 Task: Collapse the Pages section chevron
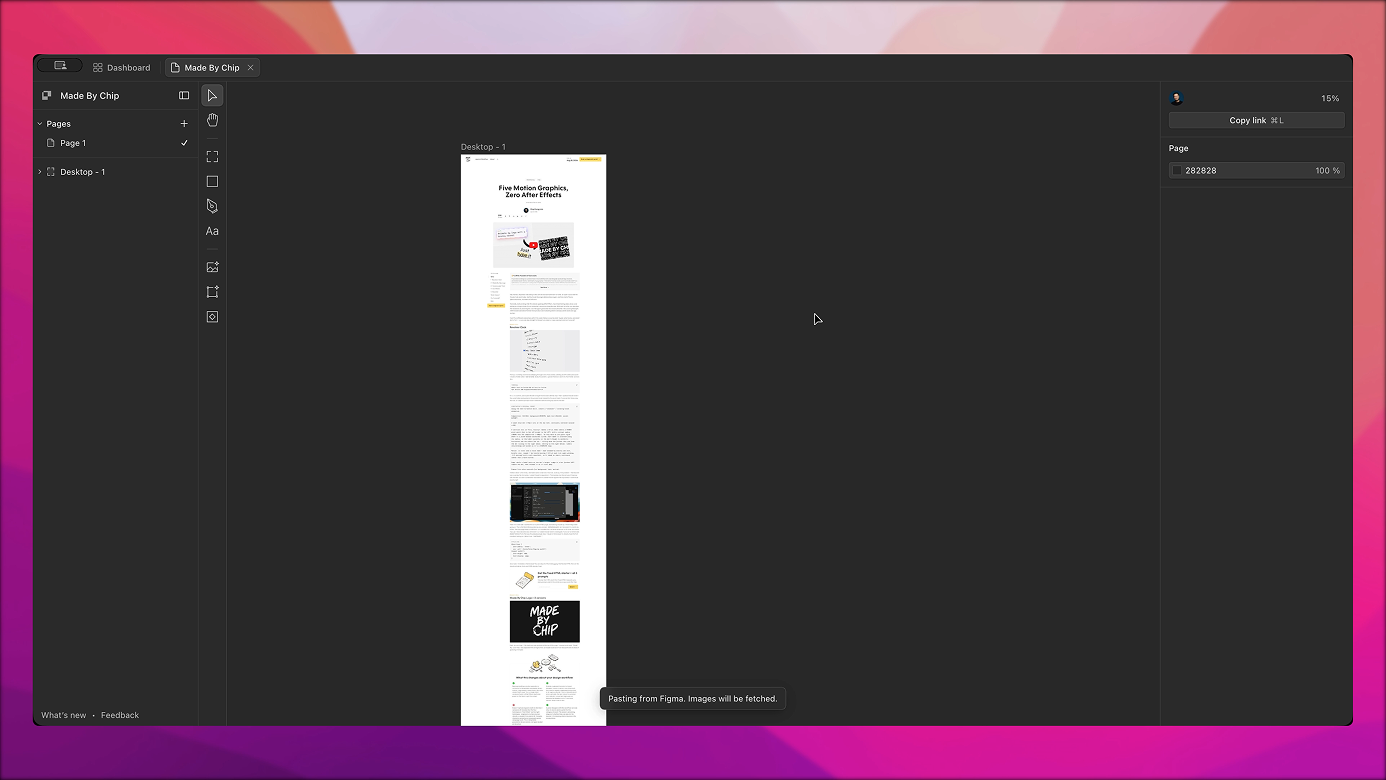[x=40, y=124]
